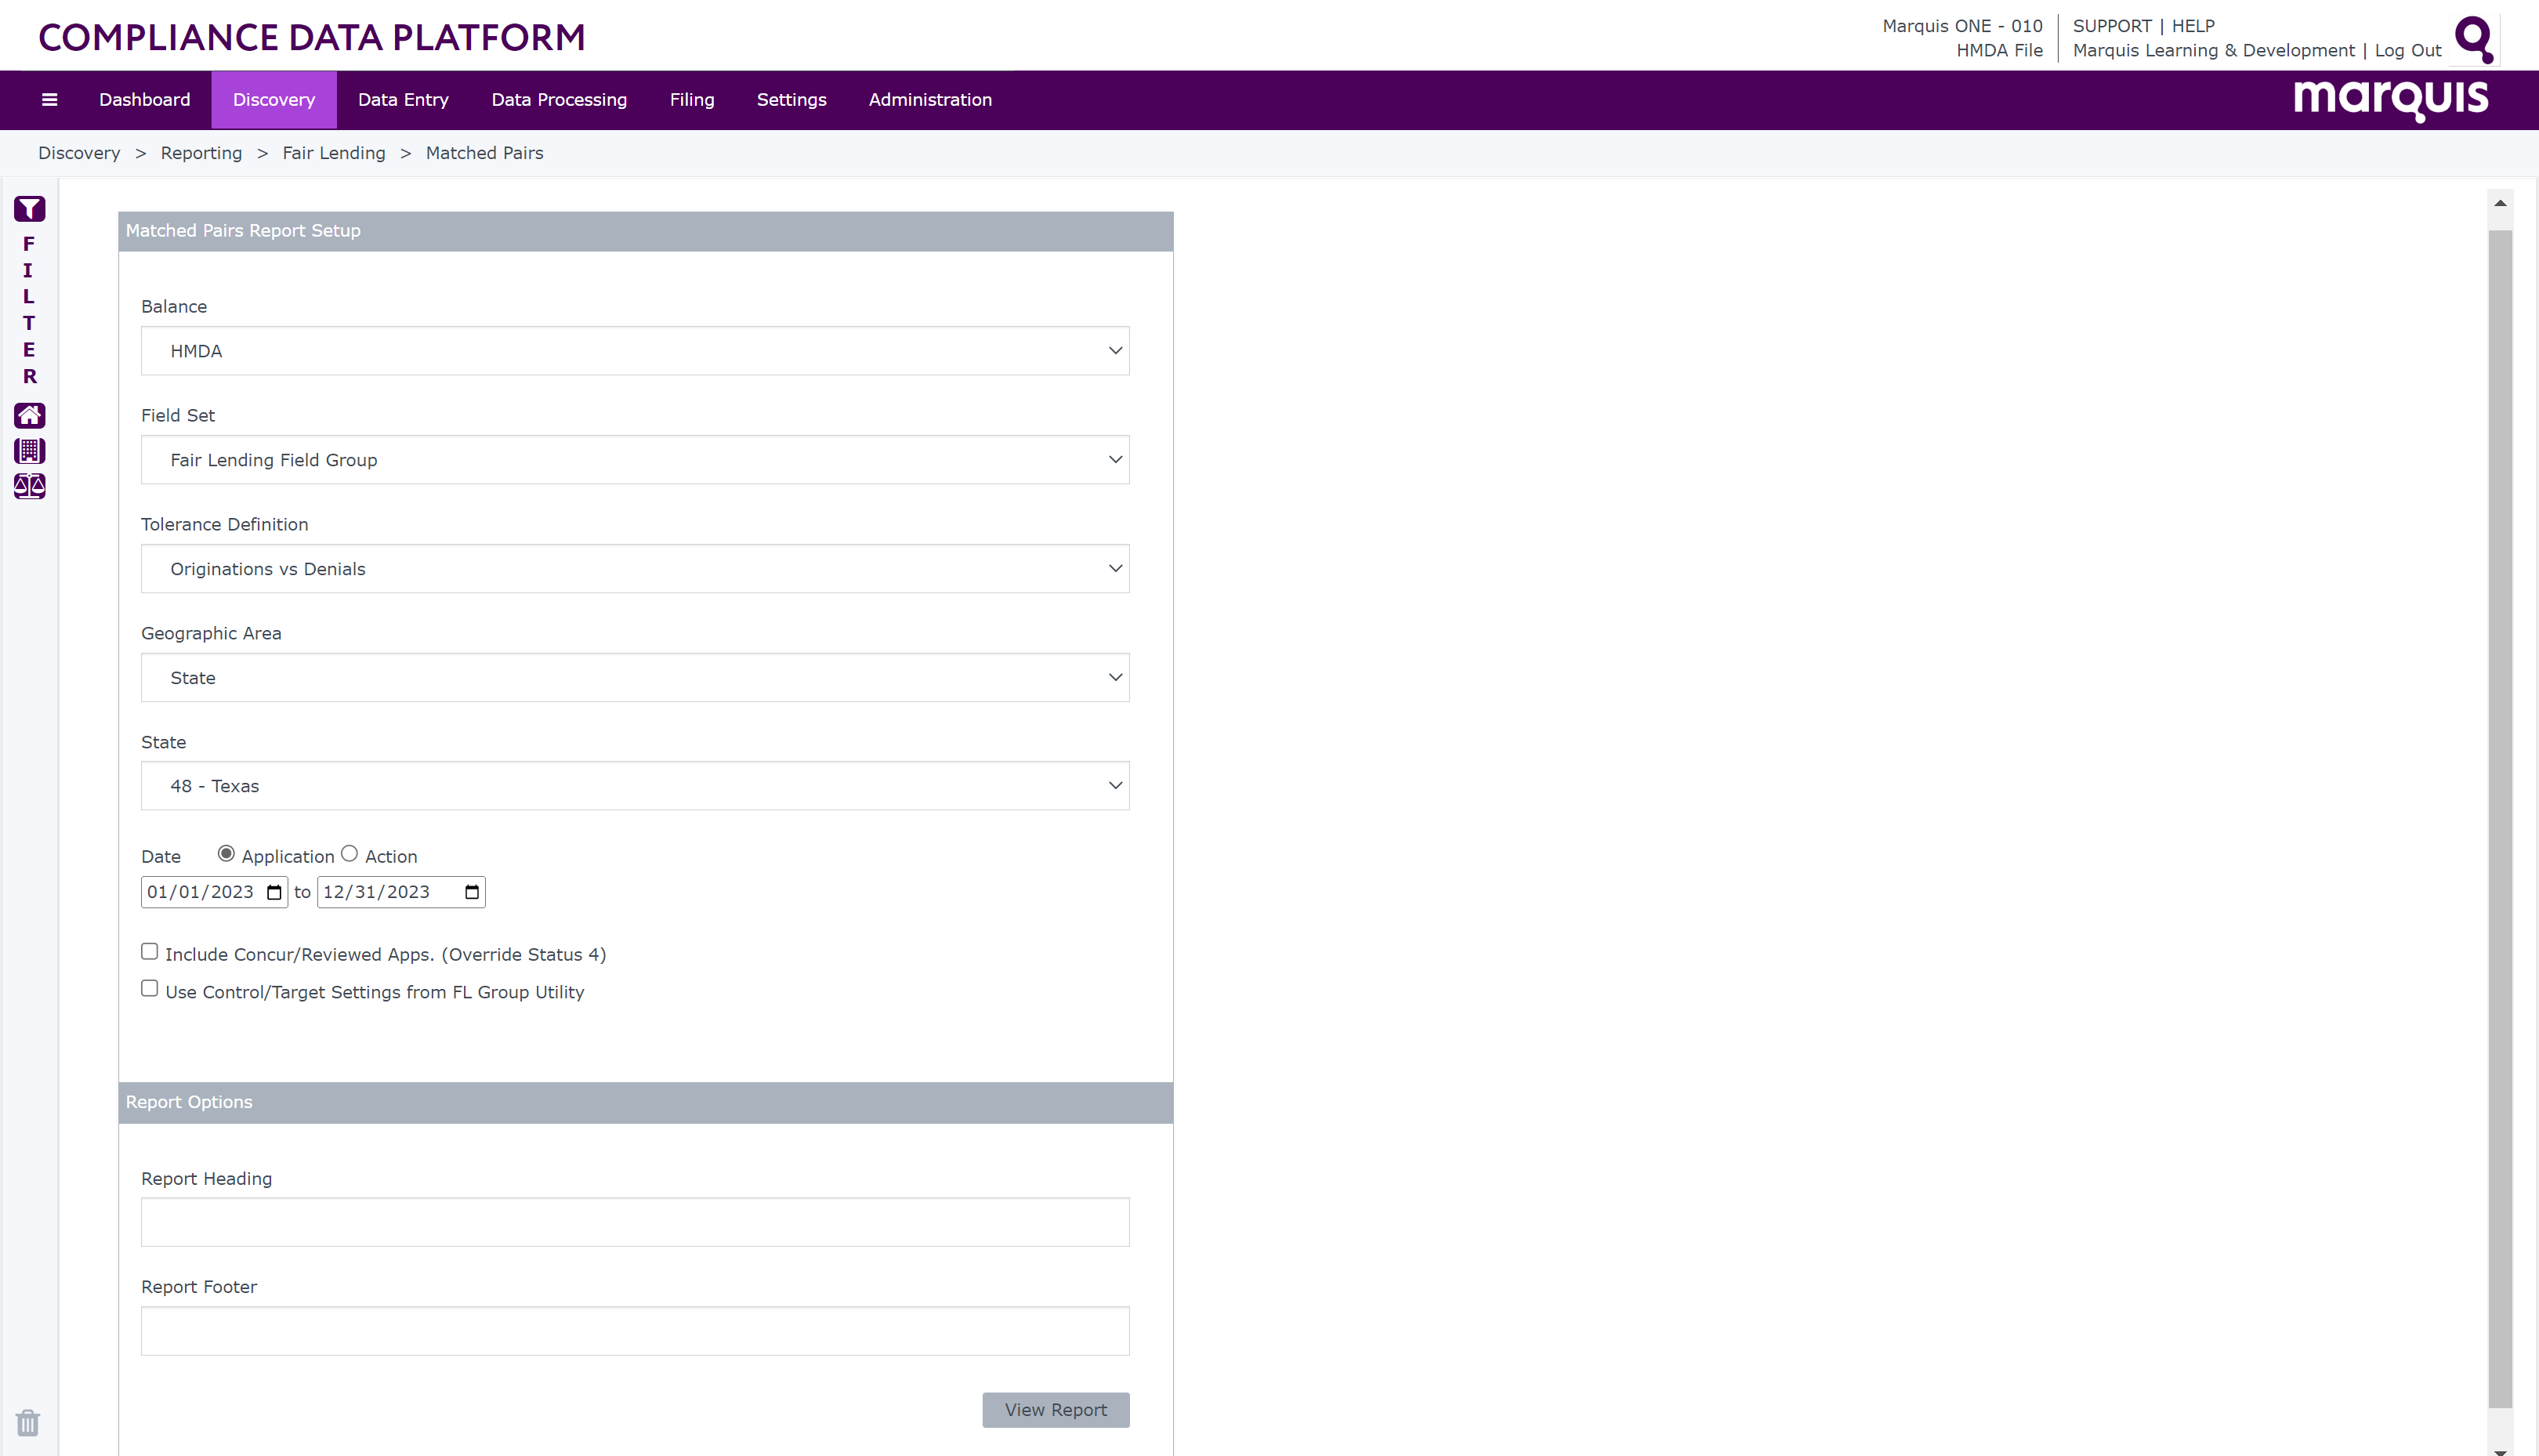The image size is (2539, 1456).
Task: Open the hamburger menu icon
Action: tap(49, 99)
